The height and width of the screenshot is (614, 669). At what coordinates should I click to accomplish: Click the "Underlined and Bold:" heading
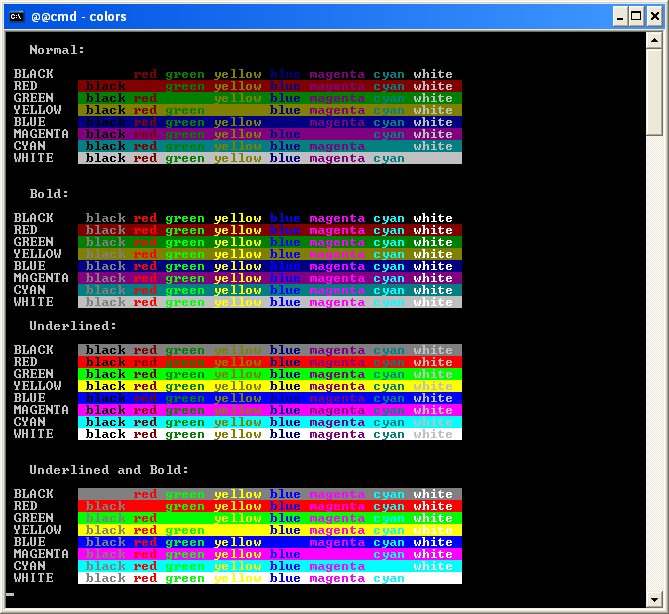pos(109,470)
